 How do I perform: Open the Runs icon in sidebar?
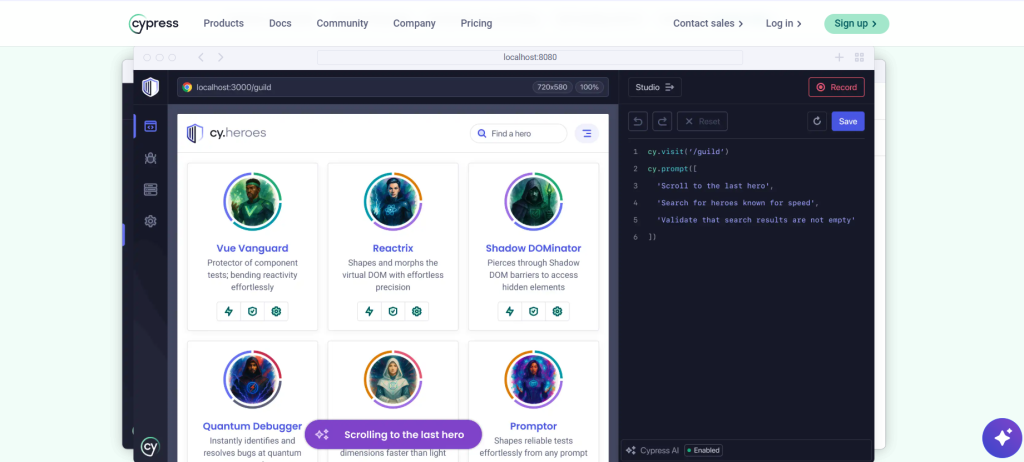[150, 189]
